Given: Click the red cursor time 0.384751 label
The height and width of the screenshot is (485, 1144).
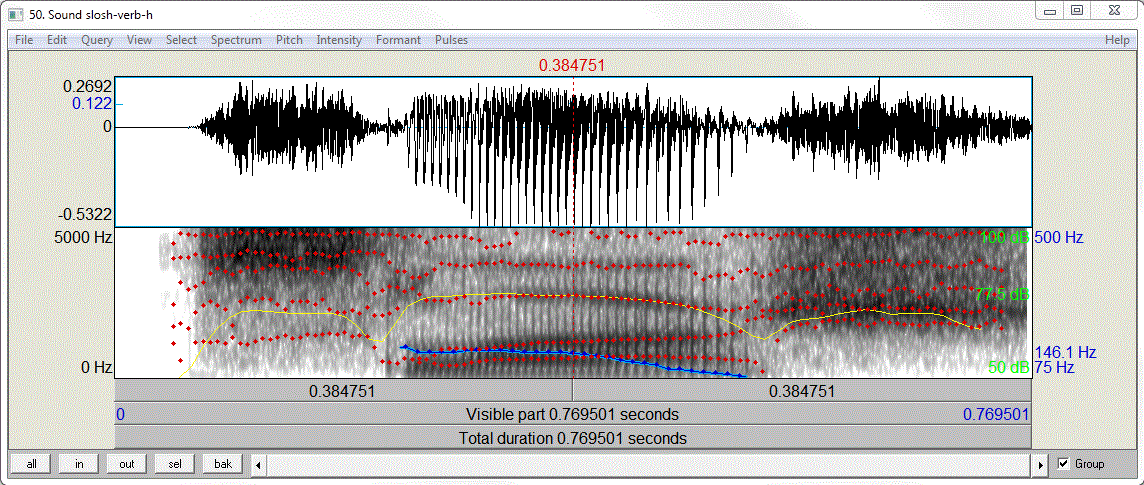Looking at the screenshot, I should 572,66.
